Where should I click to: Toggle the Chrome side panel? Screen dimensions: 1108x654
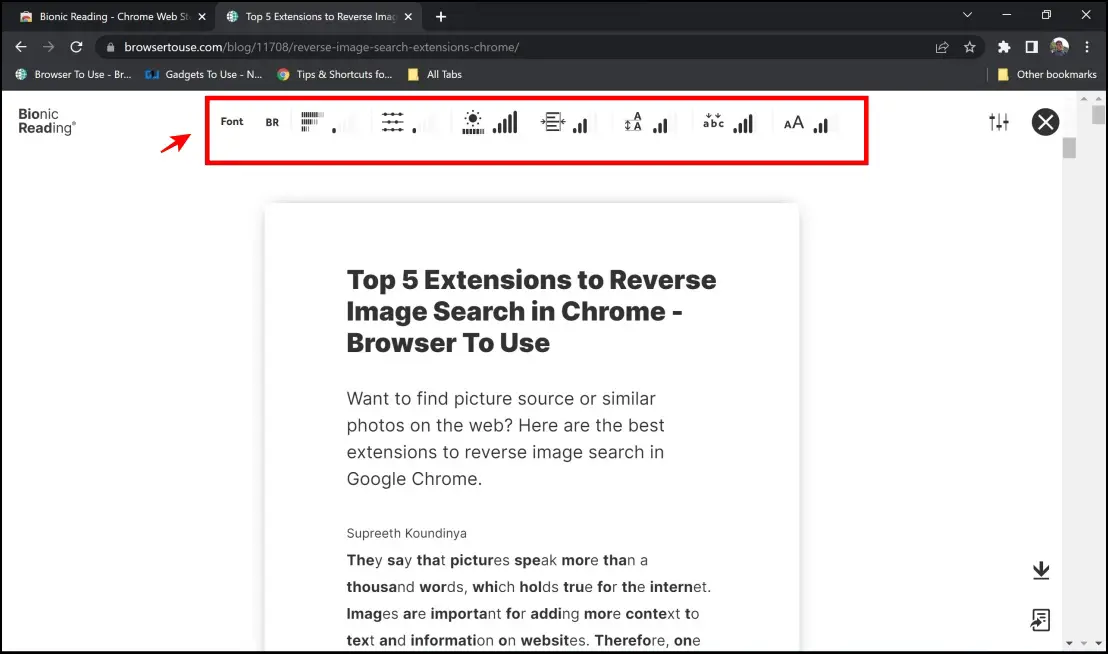pyautogui.click(x=1032, y=47)
